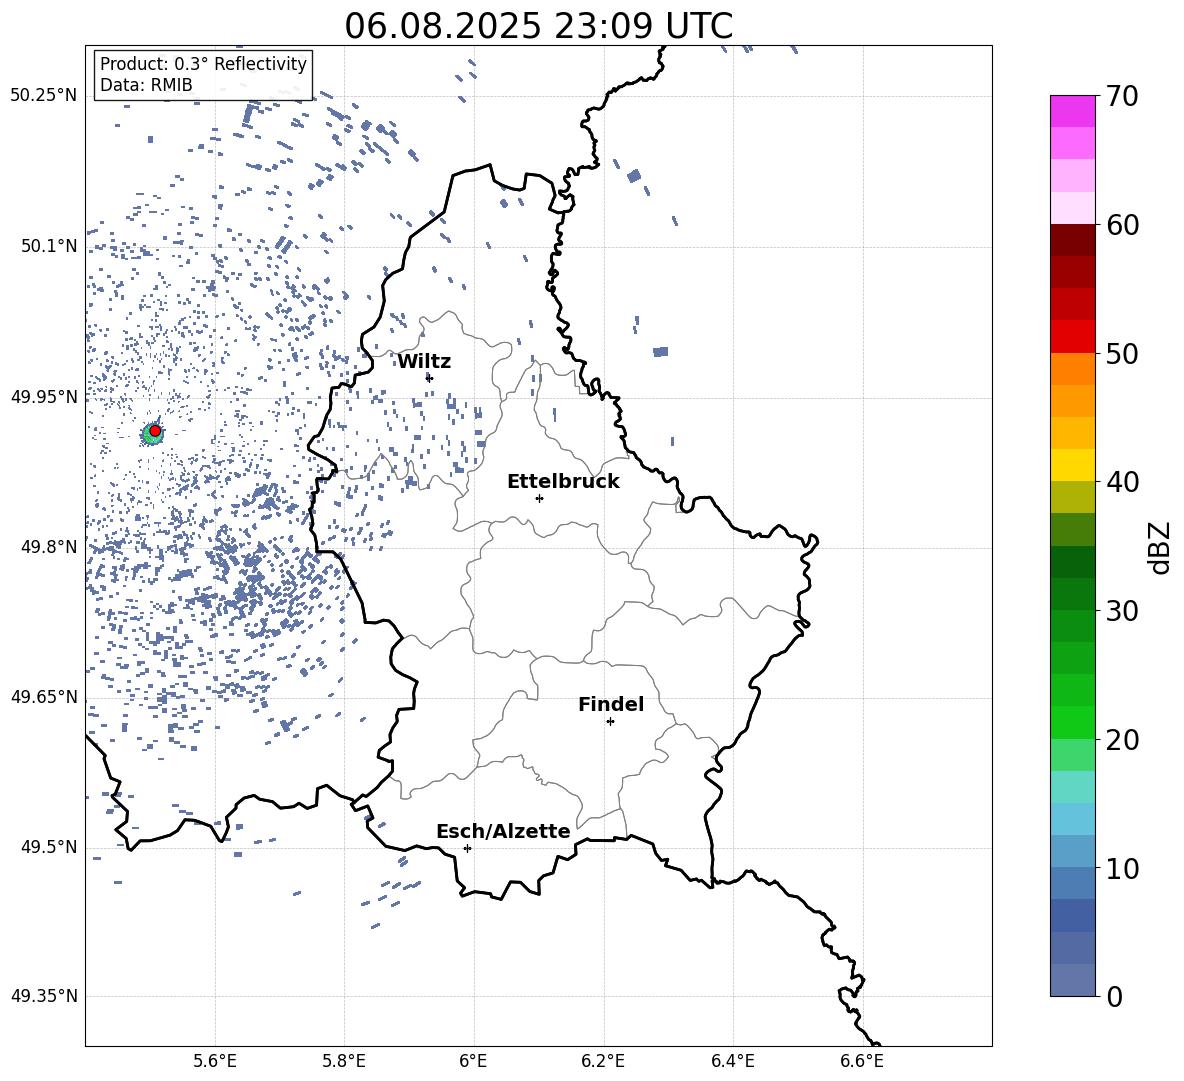This screenshot has height=1081, width=1184.
Task: Click the 49.5°N latitude label
Action: (x=49, y=847)
